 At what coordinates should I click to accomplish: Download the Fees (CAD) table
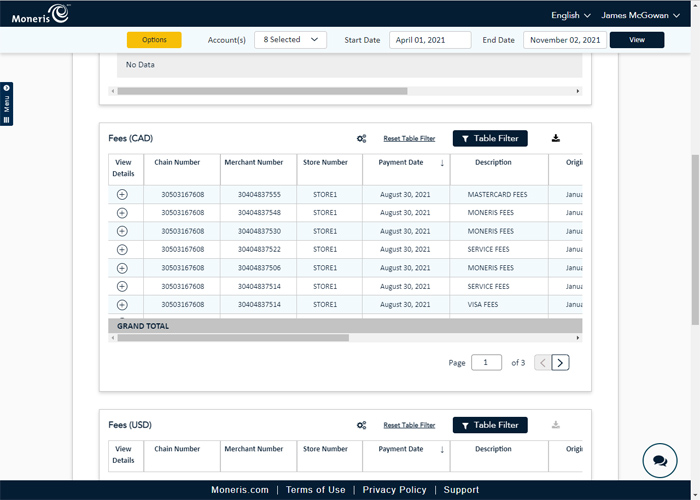pyautogui.click(x=556, y=139)
